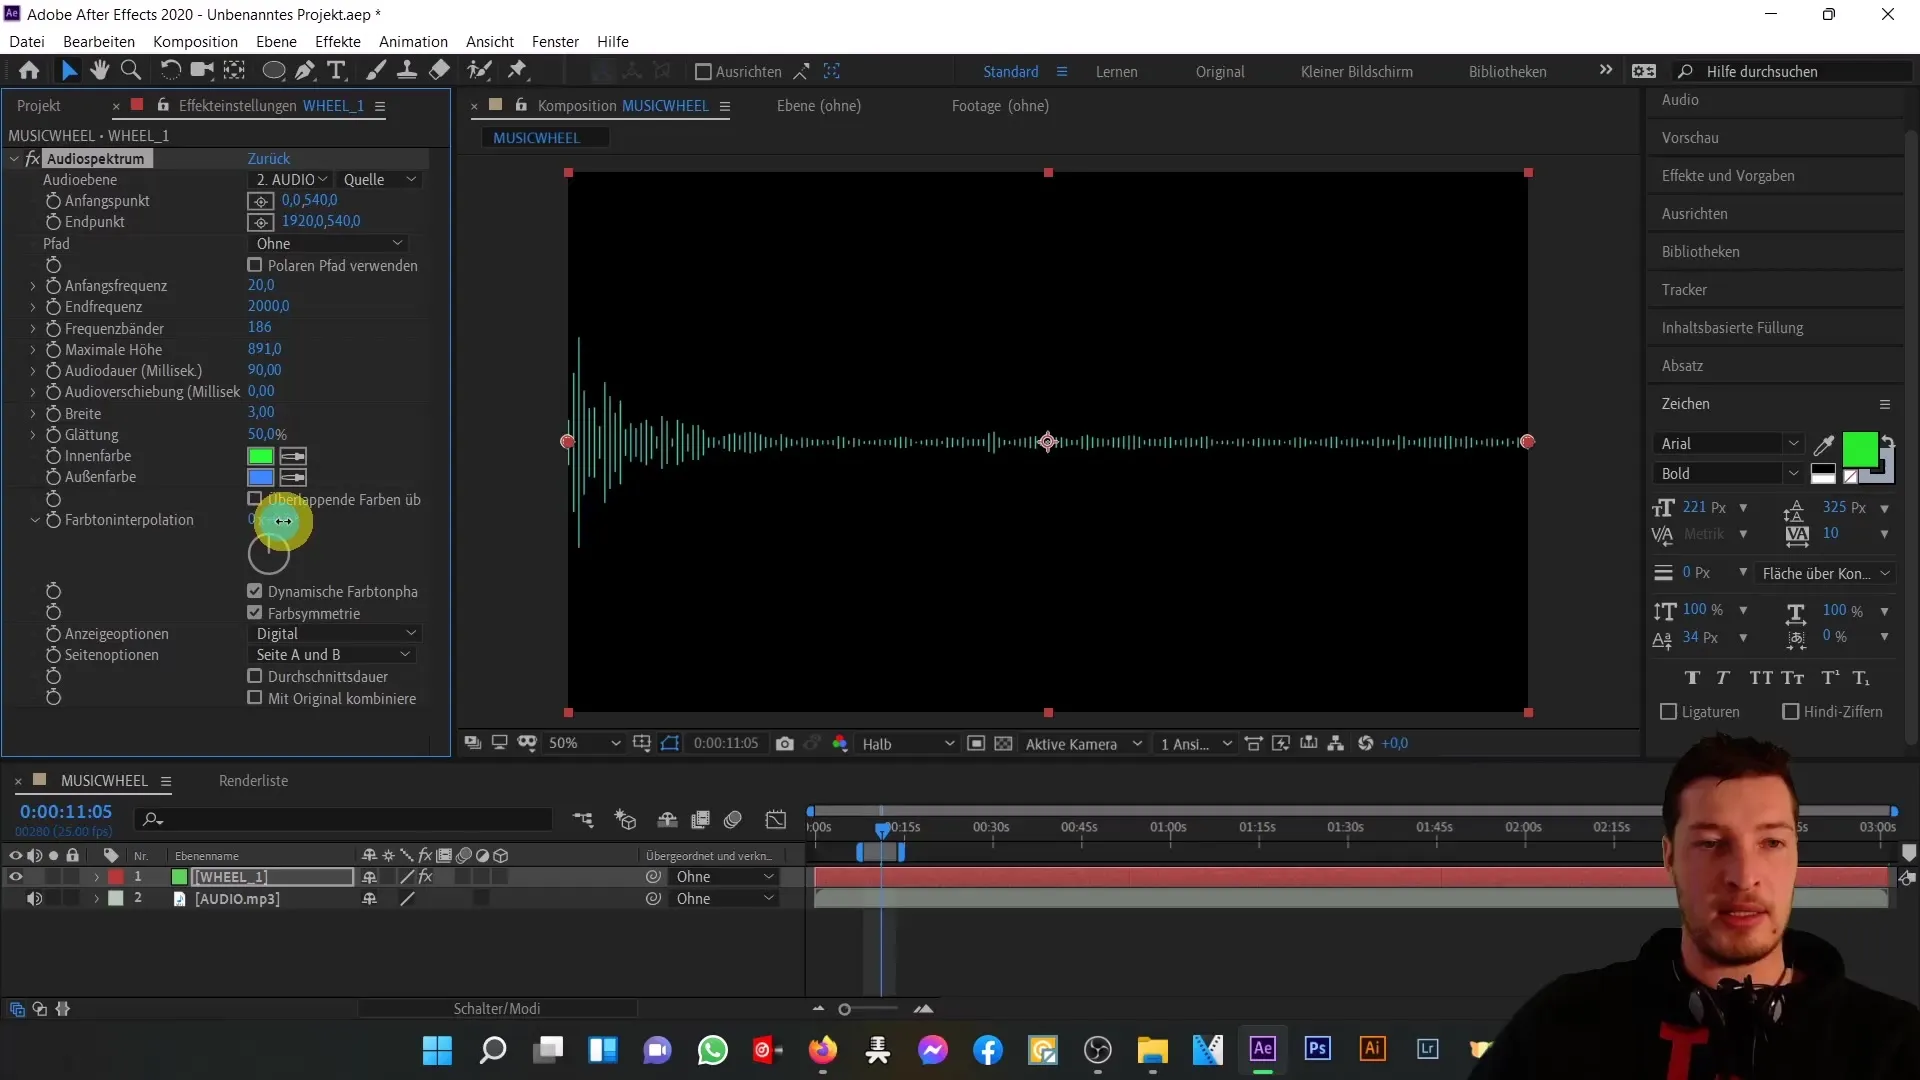Viewport: 1920px width, 1080px height.
Task: Click Schalter/Modi toggle button
Action: coord(496,1009)
